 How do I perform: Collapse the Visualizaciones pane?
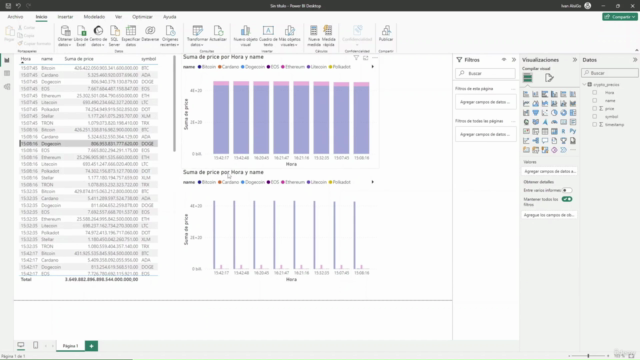click(574, 60)
